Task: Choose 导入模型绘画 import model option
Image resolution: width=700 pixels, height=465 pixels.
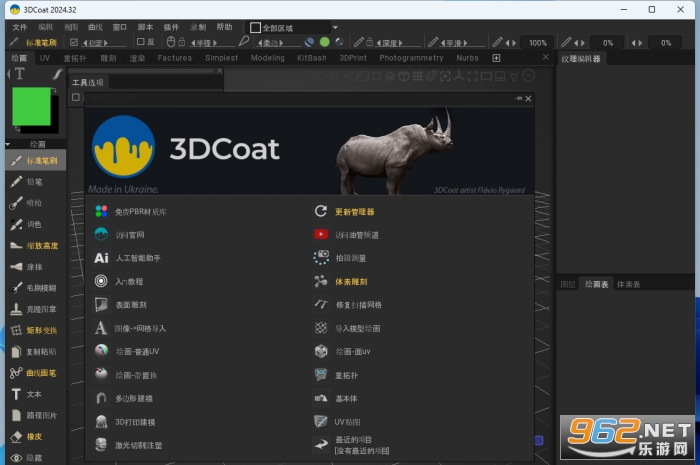Action: pyautogui.click(x=347, y=328)
